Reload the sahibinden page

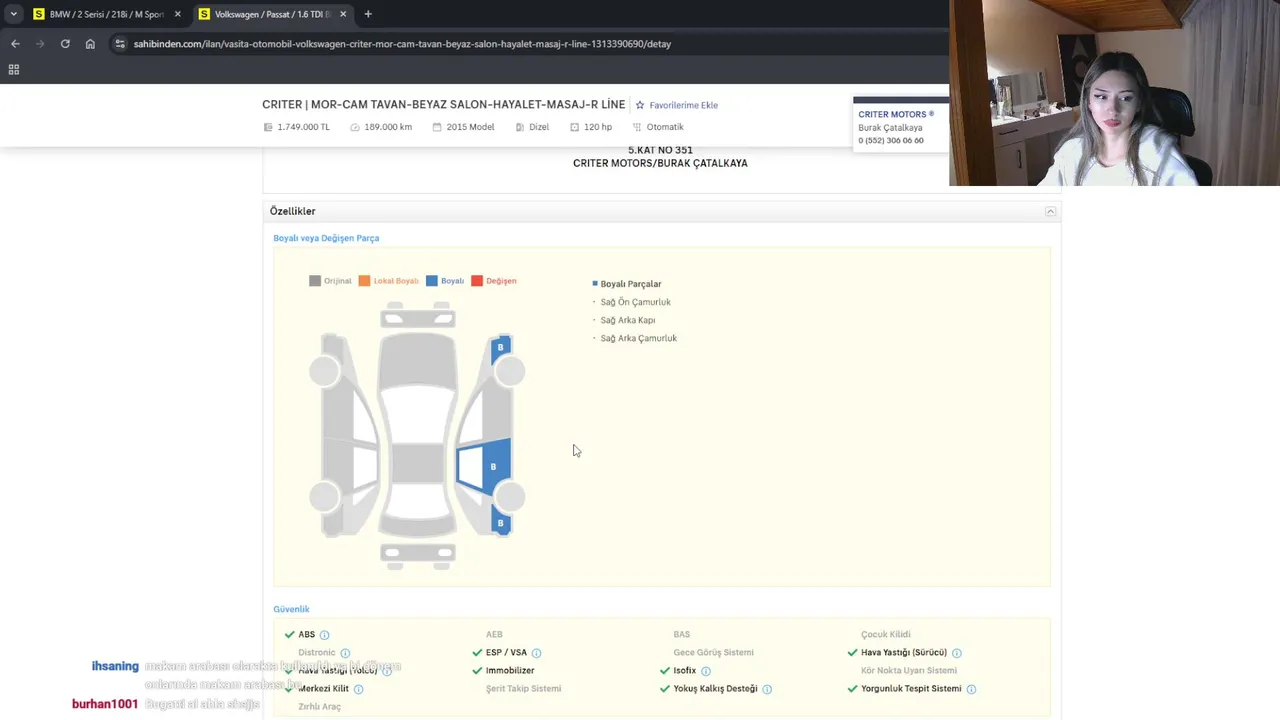[x=65, y=44]
